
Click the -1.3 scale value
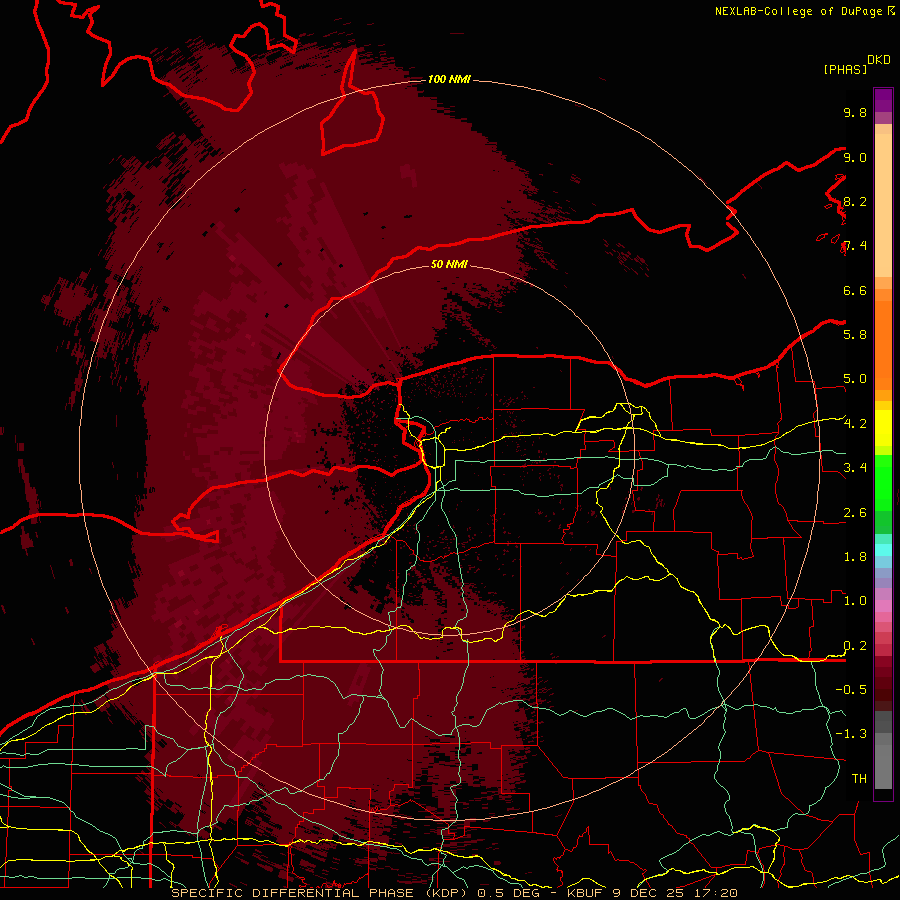[x=851, y=734]
